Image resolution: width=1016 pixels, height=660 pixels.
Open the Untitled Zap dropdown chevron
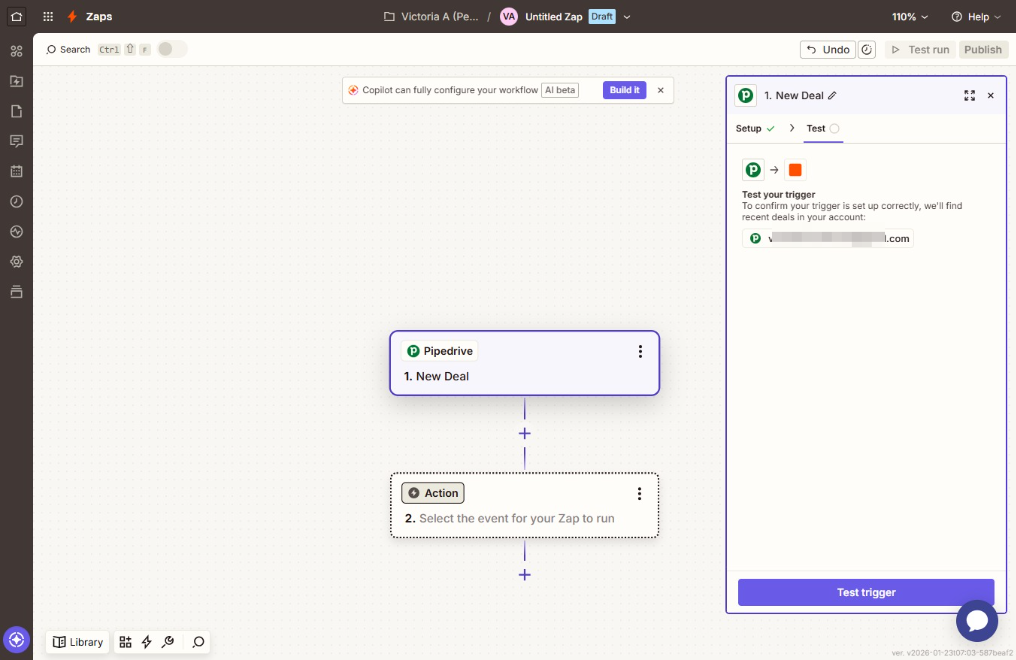click(x=627, y=17)
